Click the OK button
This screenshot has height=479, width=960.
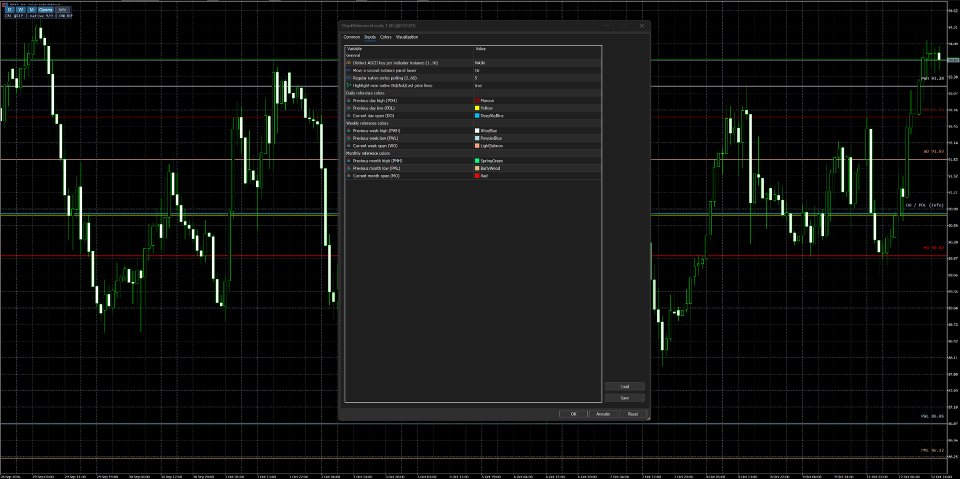574,414
